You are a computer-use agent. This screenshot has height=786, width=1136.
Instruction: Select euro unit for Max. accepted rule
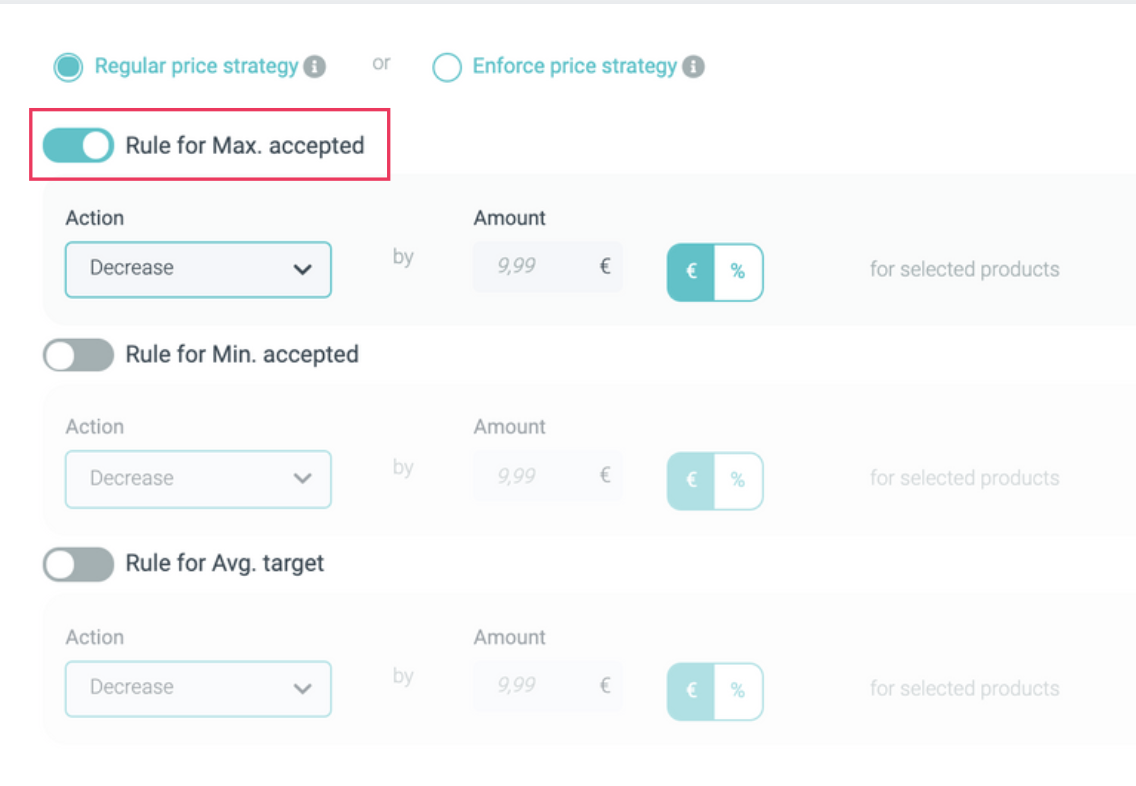point(691,272)
